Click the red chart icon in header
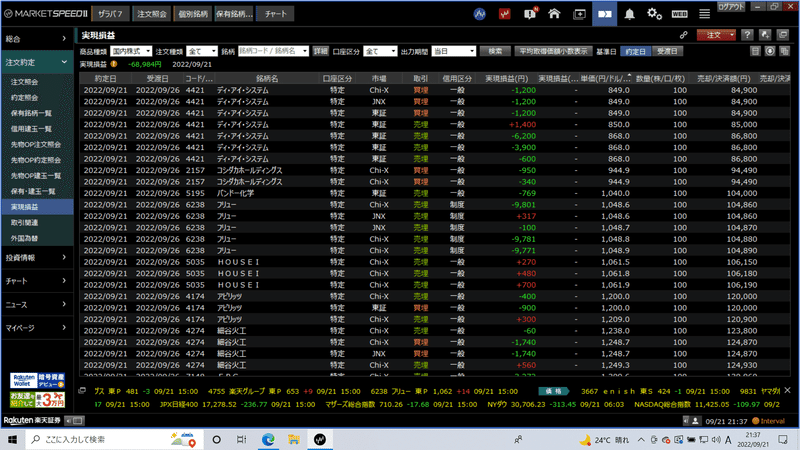The image size is (800, 450). click(x=505, y=14)
